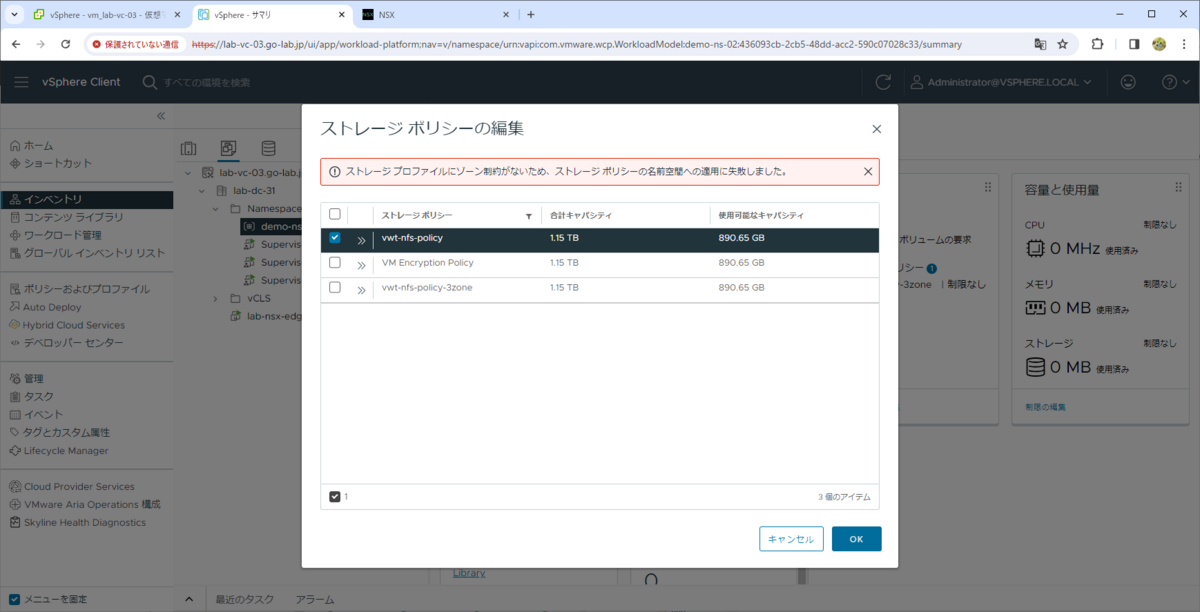Screen dimensions: 1200x612
Task: Click the 制限の編集 link
Action: coord(1045,407)
